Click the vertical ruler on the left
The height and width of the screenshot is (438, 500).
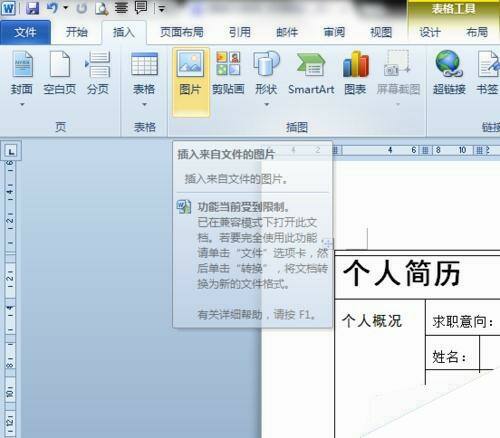click(10, 298)
